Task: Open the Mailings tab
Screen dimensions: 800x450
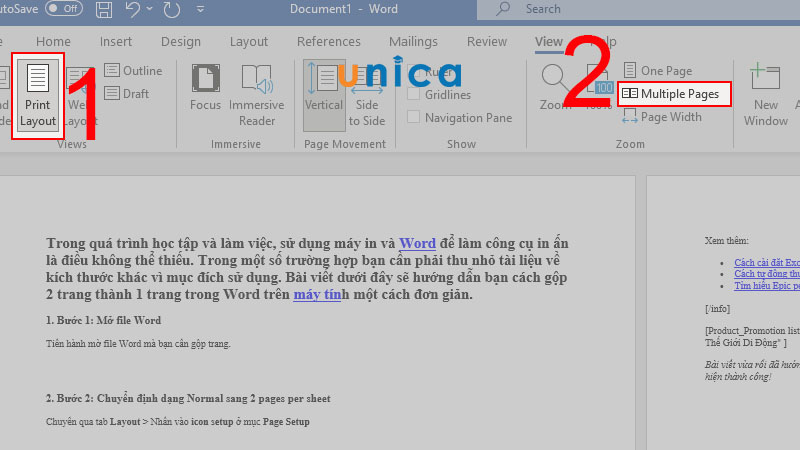Action: click(x=413, y=41)
